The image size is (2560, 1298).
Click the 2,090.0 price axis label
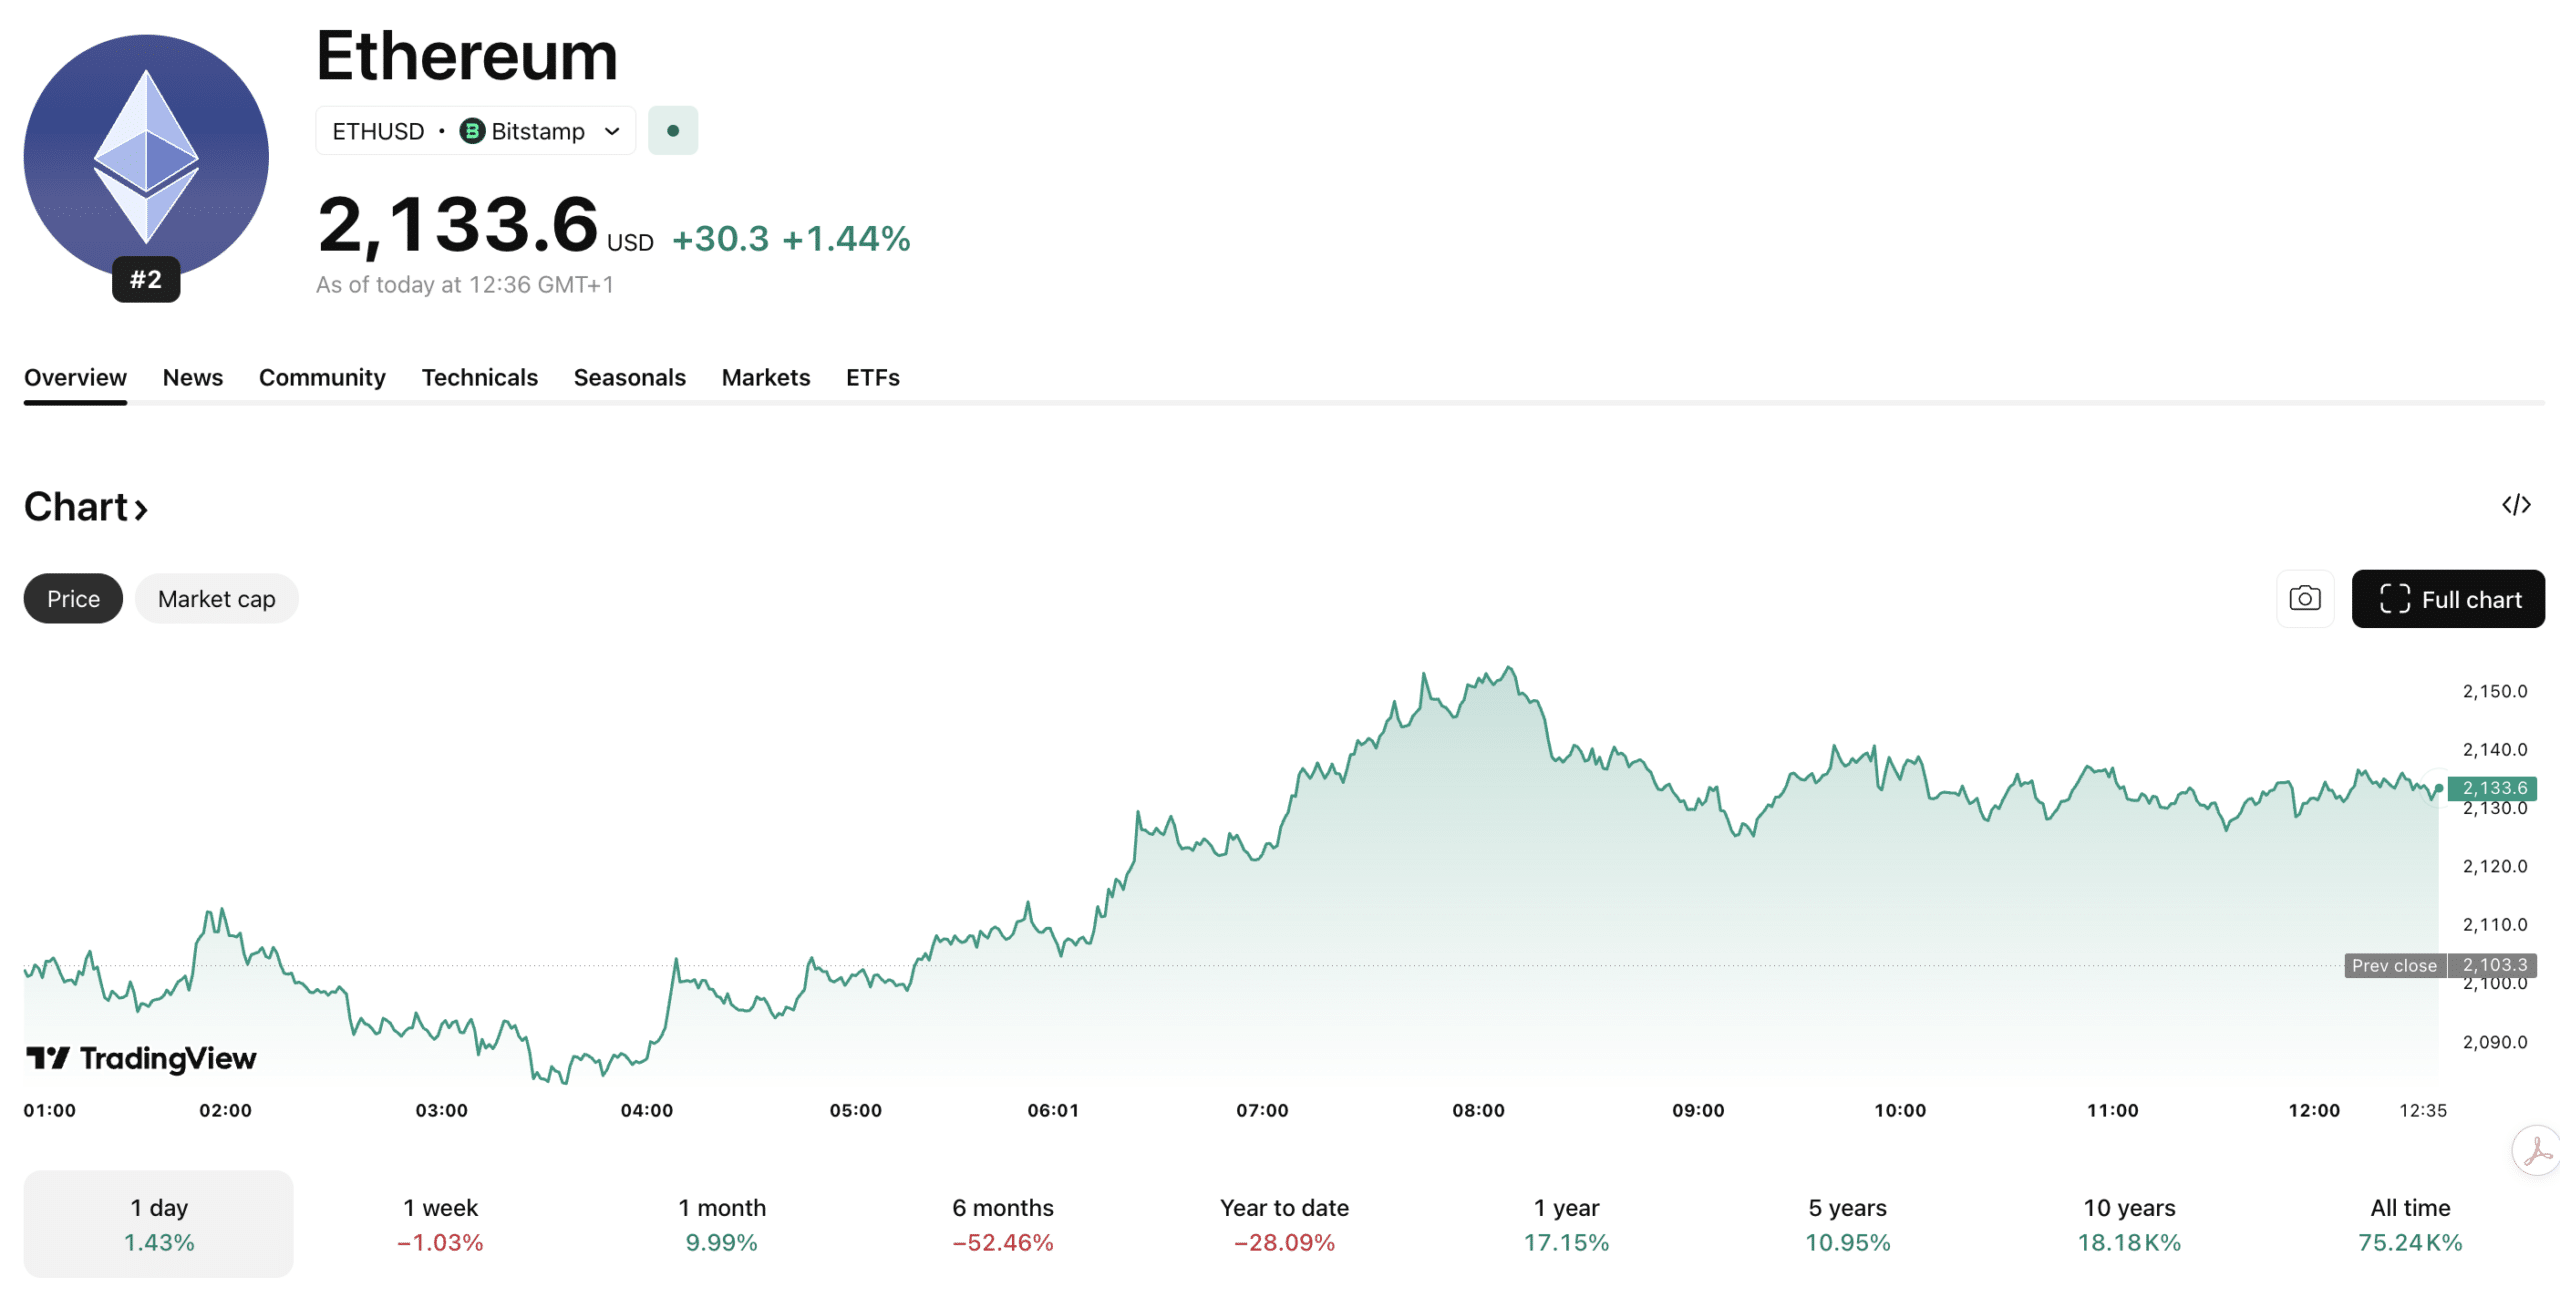(2495, 1042)
